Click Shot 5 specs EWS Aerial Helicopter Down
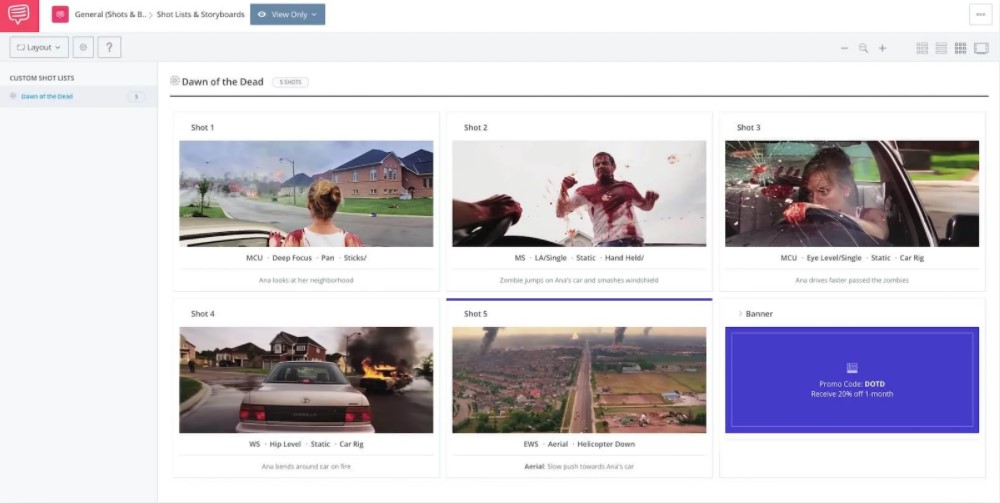 pyautogui.click(x=579, y=444)
